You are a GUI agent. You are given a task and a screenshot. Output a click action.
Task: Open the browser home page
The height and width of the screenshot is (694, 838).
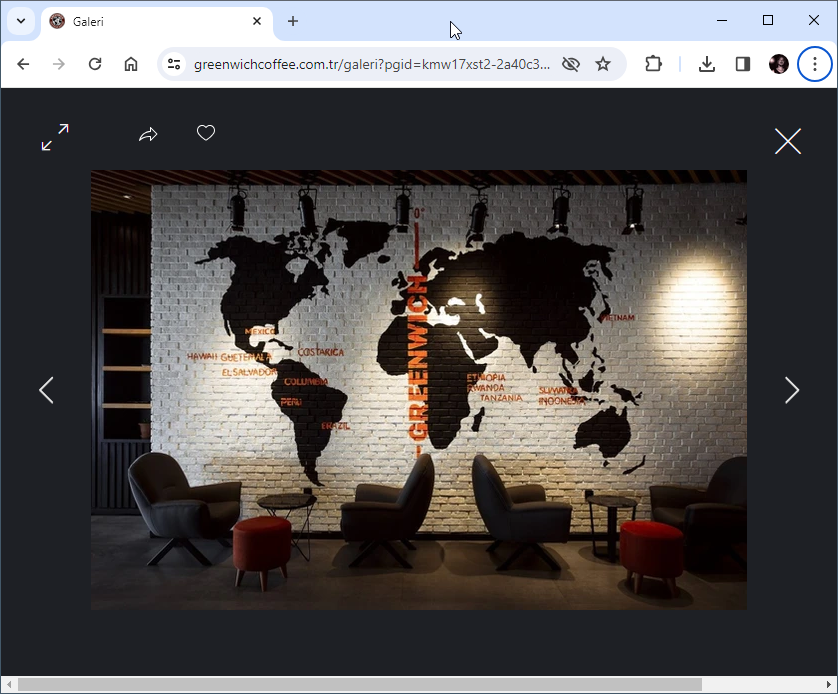point(131,64)
